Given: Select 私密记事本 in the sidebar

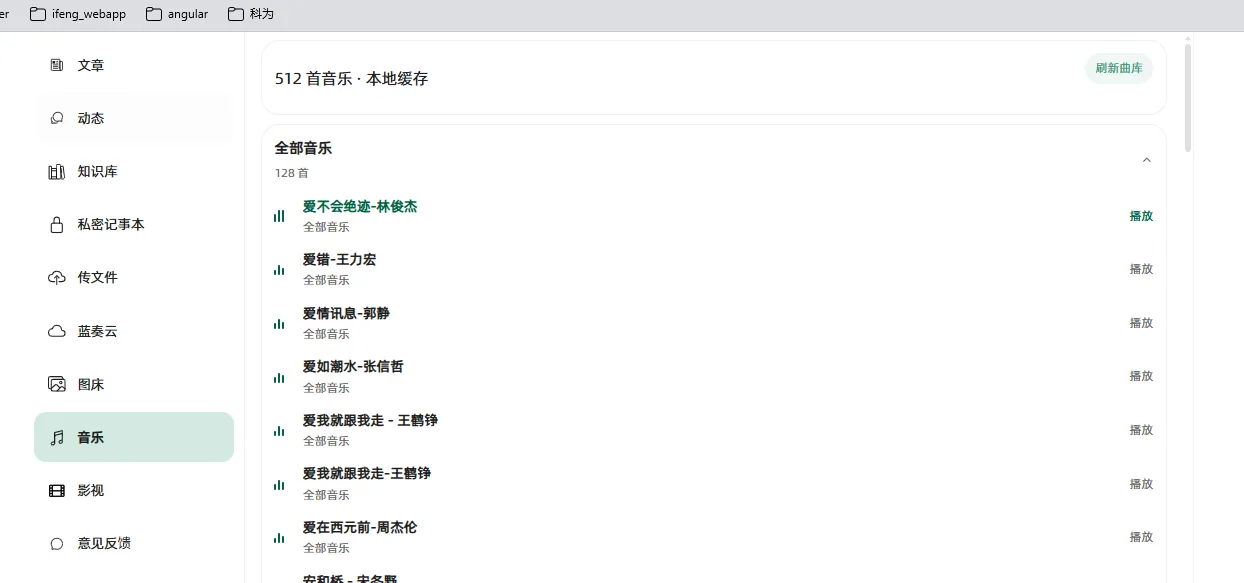Looking at the screenshot, I should [134, 224].
